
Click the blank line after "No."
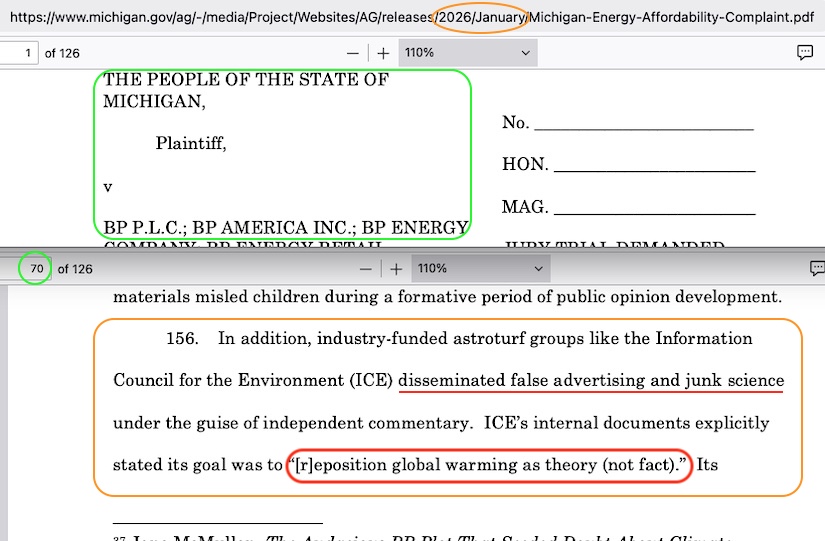tap(643, 123)
